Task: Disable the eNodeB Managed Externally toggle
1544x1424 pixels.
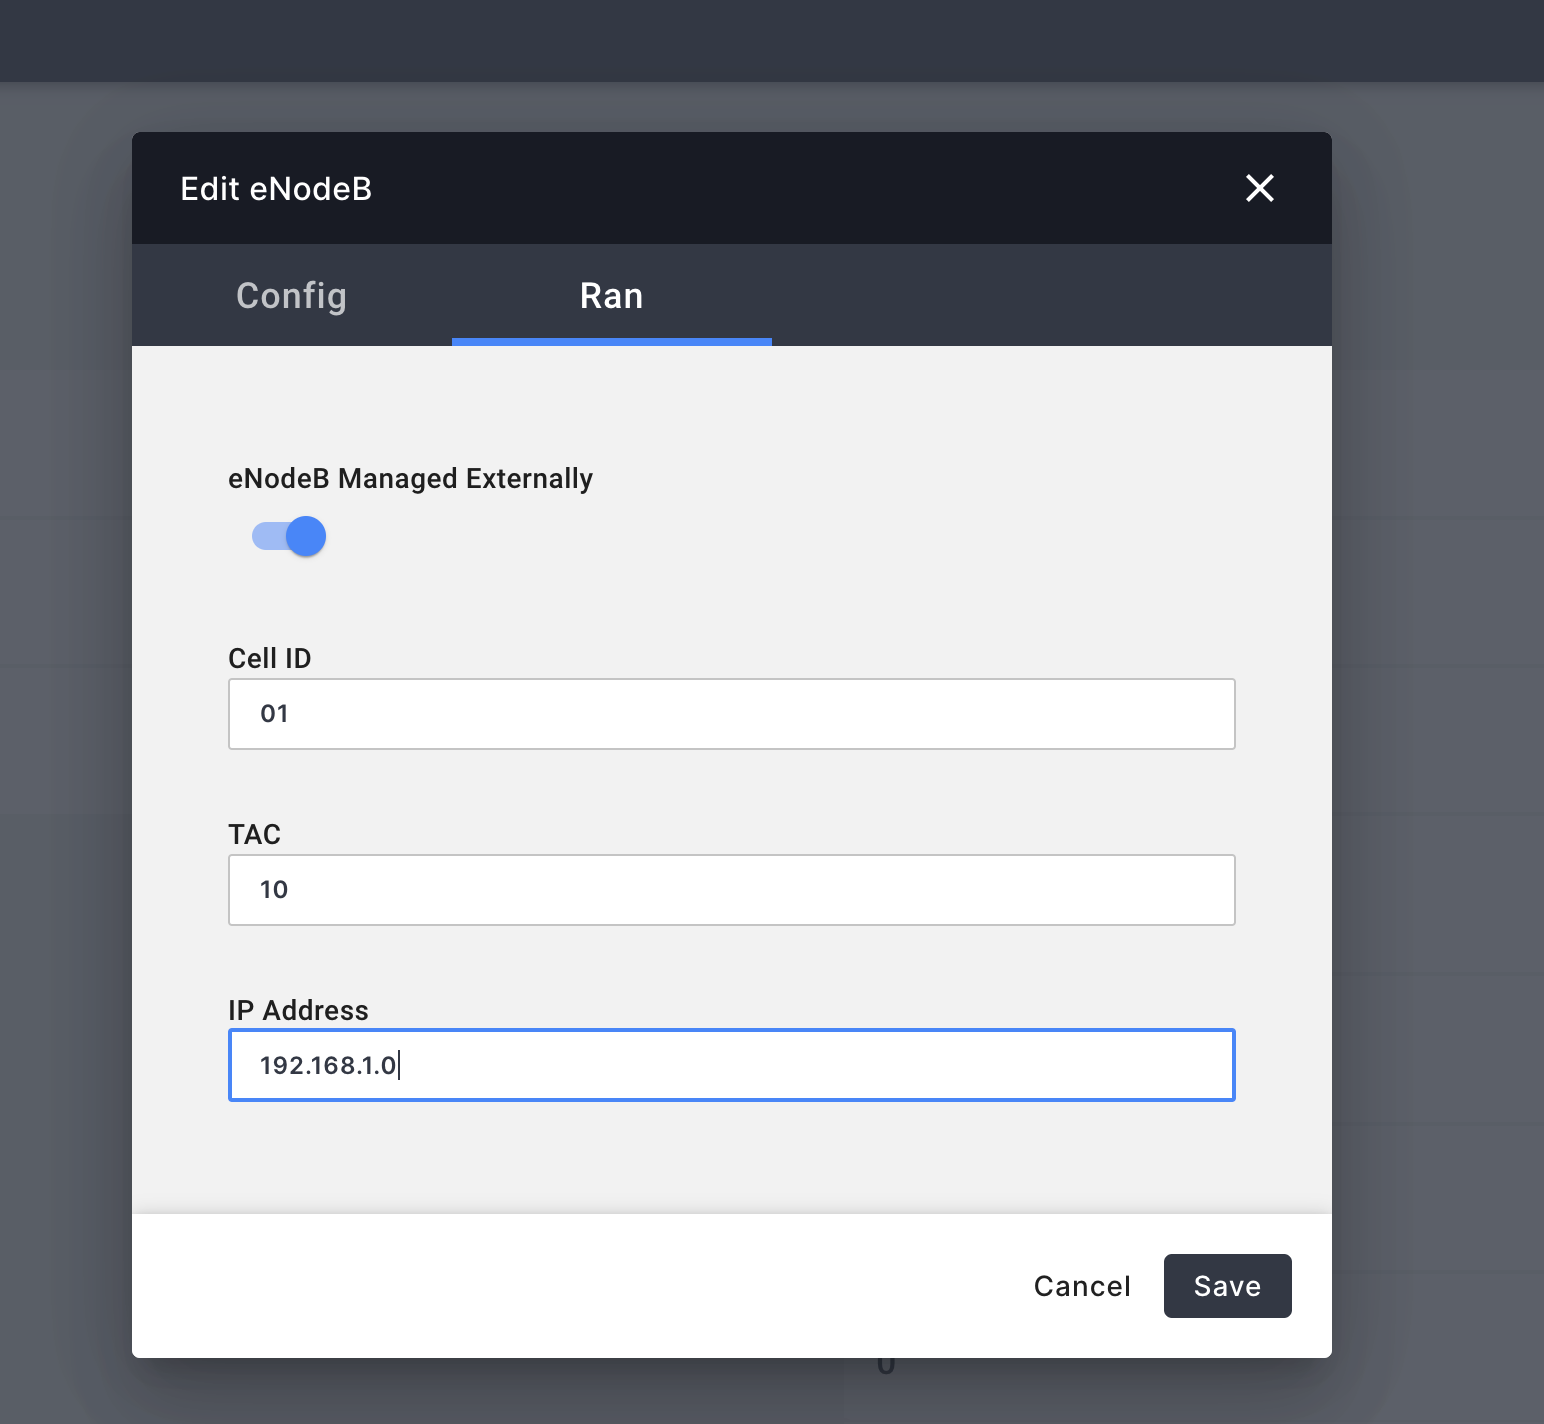Action: (287, 536)
